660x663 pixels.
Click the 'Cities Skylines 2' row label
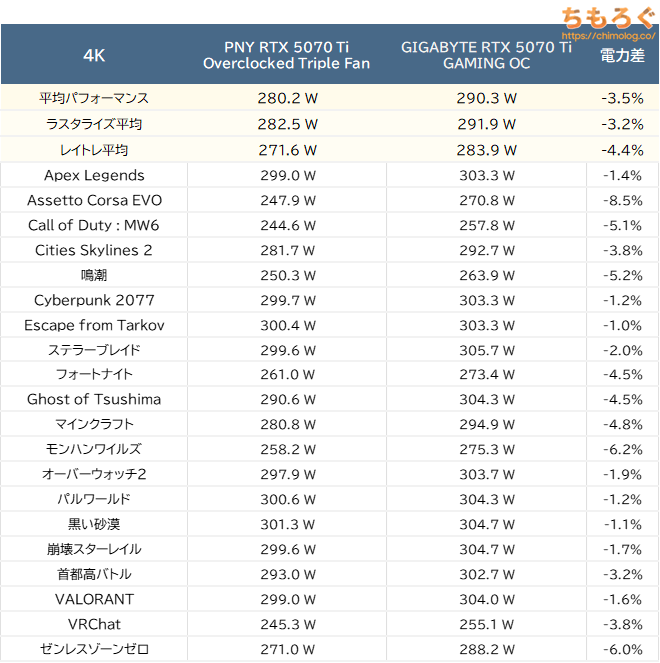point(93,250)
